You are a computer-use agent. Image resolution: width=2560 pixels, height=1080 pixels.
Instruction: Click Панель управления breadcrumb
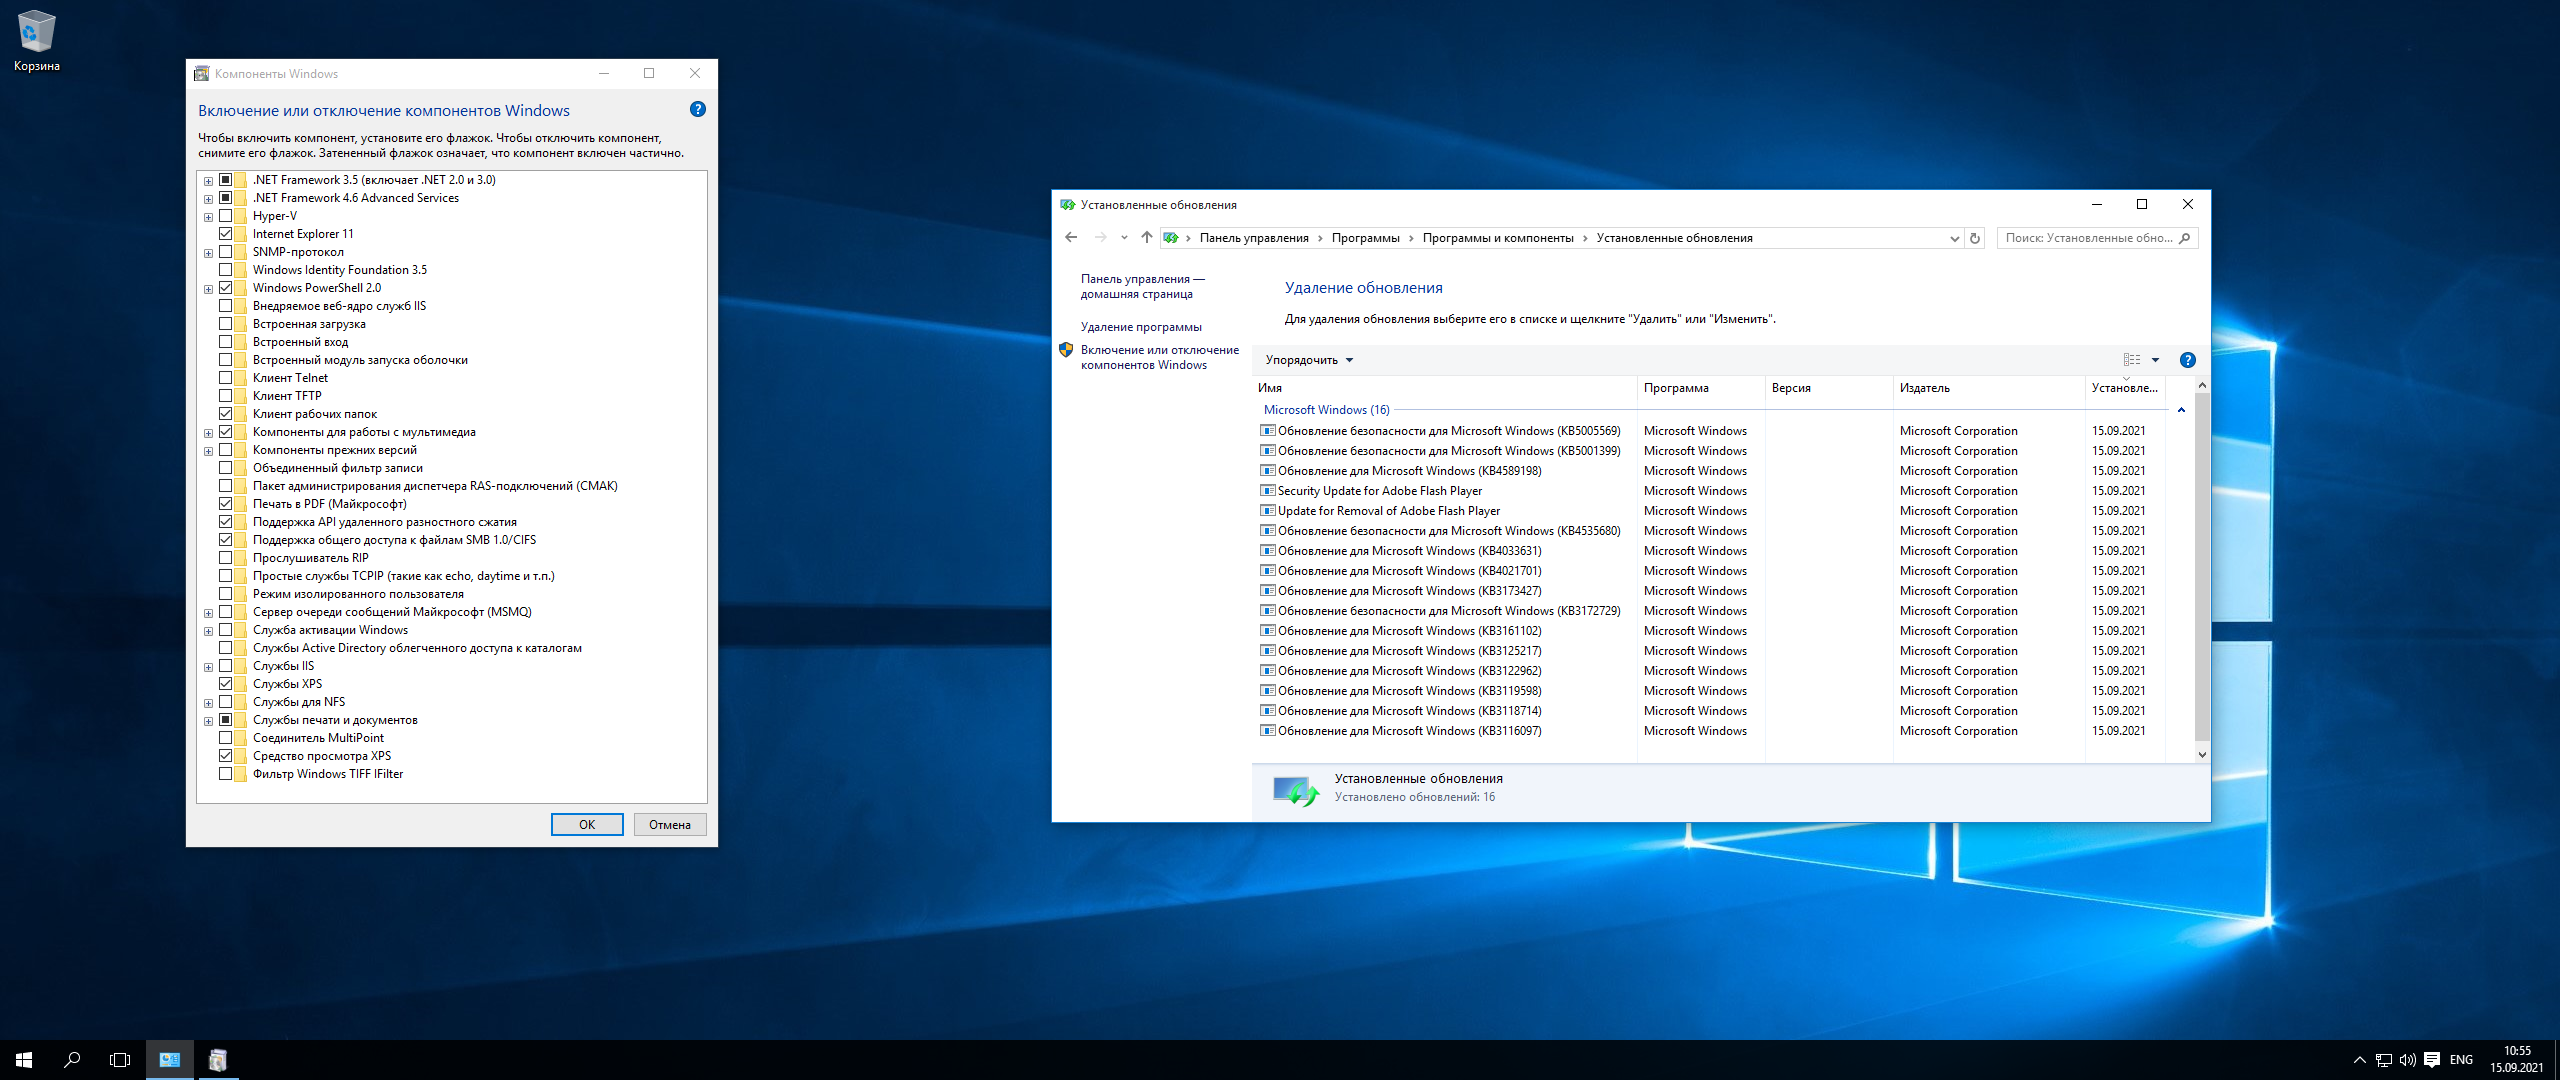pos(1254,238)
